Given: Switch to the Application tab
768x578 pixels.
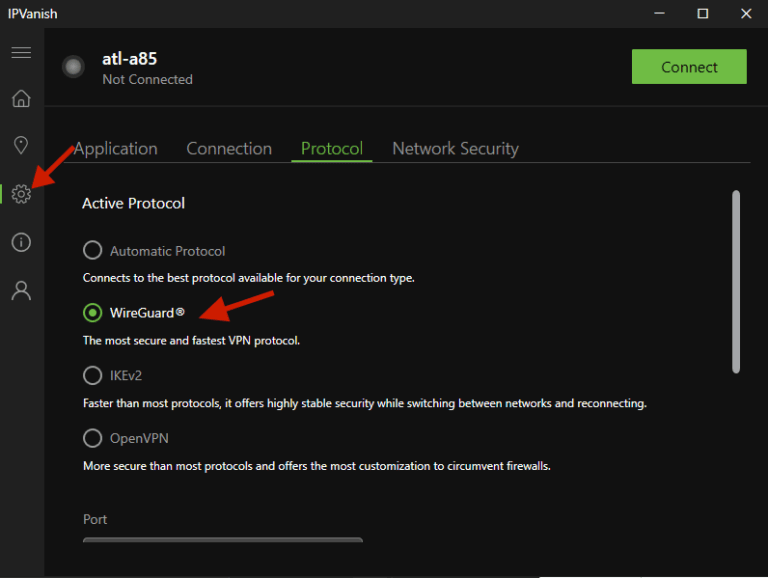Looking at the screenshot, I should (x=116, y=149).
